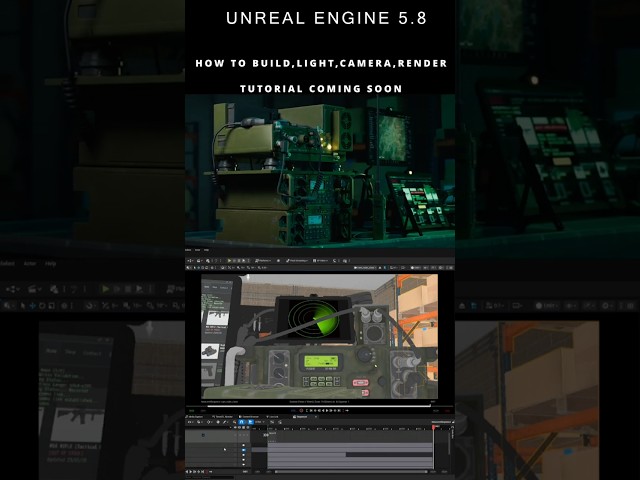Select the Camera Cuts track icon
This screenshot has width=640, height=480.
pos(203,435)
